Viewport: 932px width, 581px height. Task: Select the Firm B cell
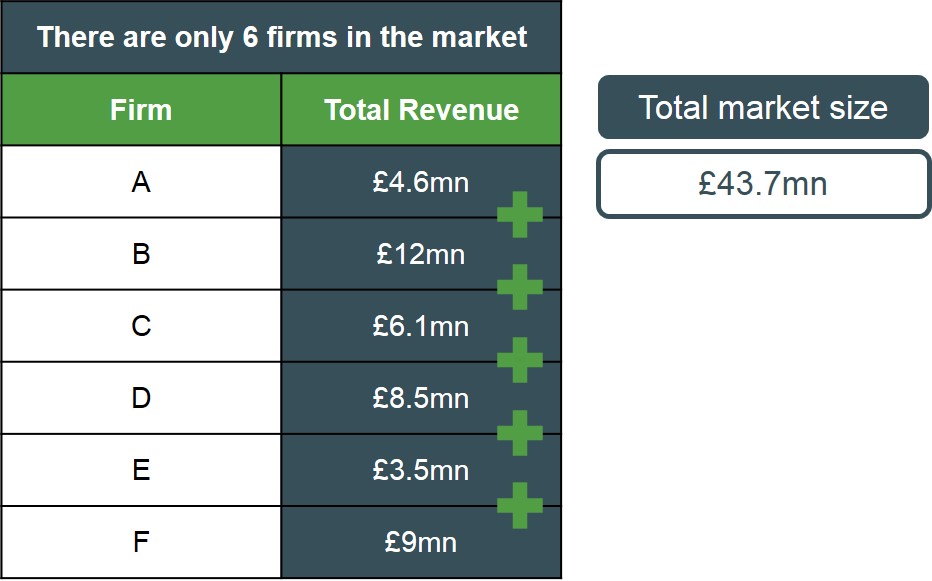coord(141,254)
